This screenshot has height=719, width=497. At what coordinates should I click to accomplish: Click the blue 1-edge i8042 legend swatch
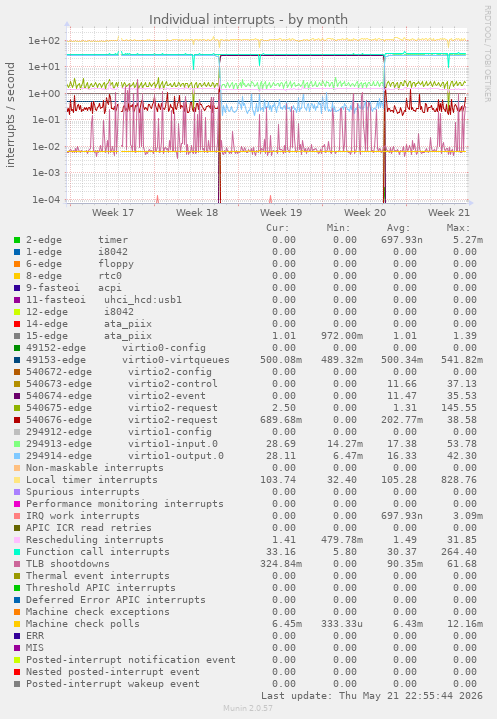(17, 252)
